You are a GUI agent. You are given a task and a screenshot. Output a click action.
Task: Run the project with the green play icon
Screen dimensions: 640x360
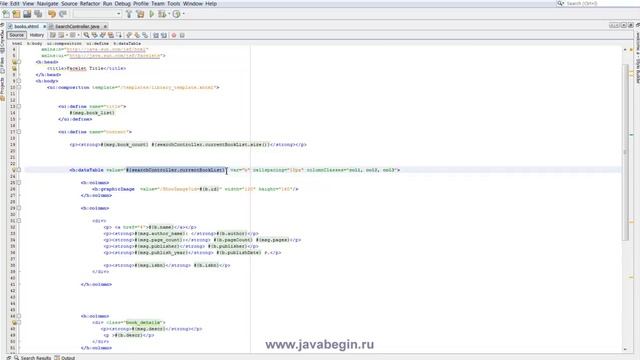pos(151,14)
